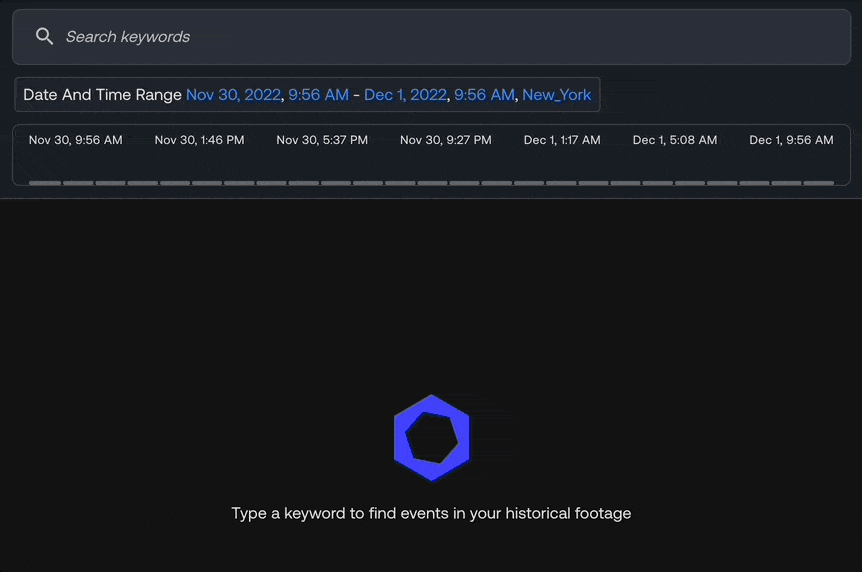
Task: Click the Dec 1, 1:17 AM timeline label
Action: pyautogui.click(x=562, y=140)
